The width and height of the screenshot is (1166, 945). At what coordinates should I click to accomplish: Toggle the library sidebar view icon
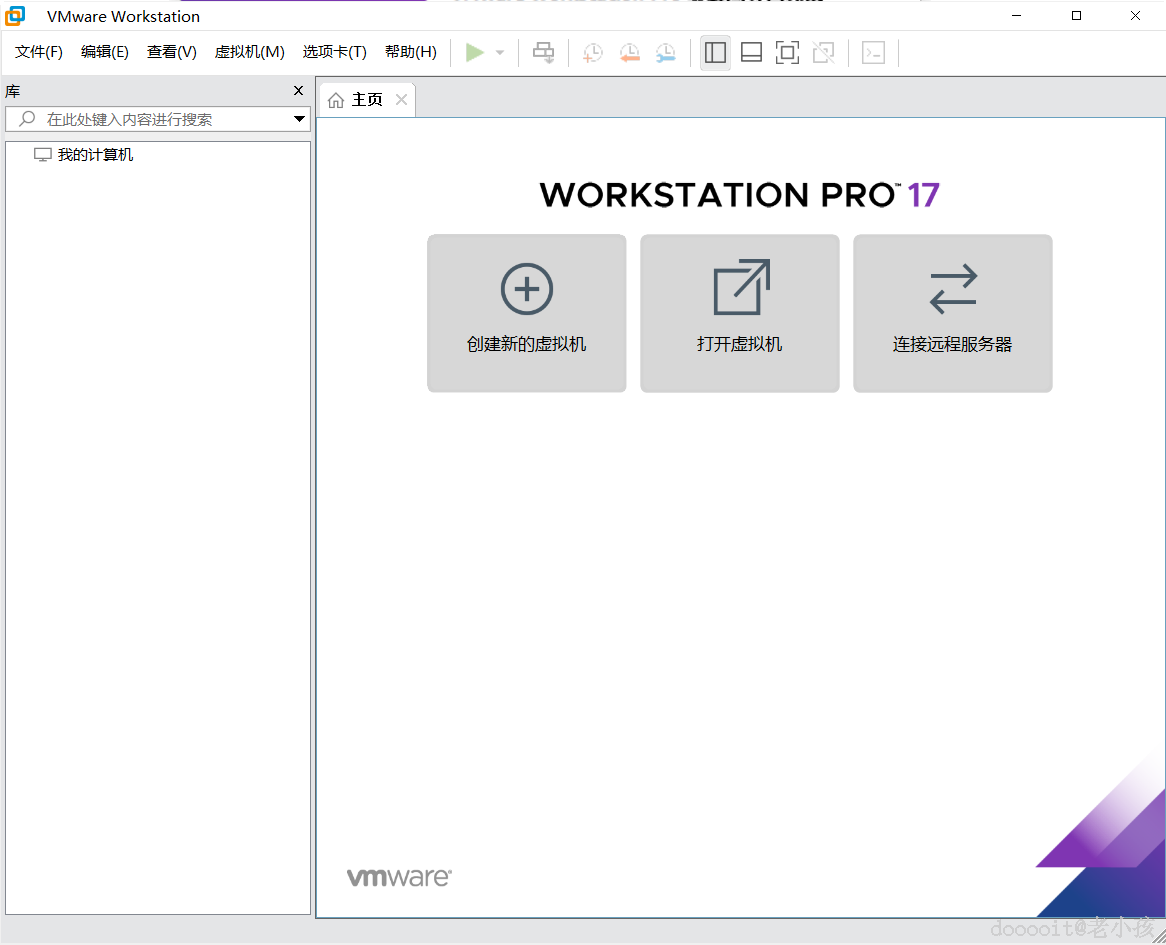pos(715,53)
